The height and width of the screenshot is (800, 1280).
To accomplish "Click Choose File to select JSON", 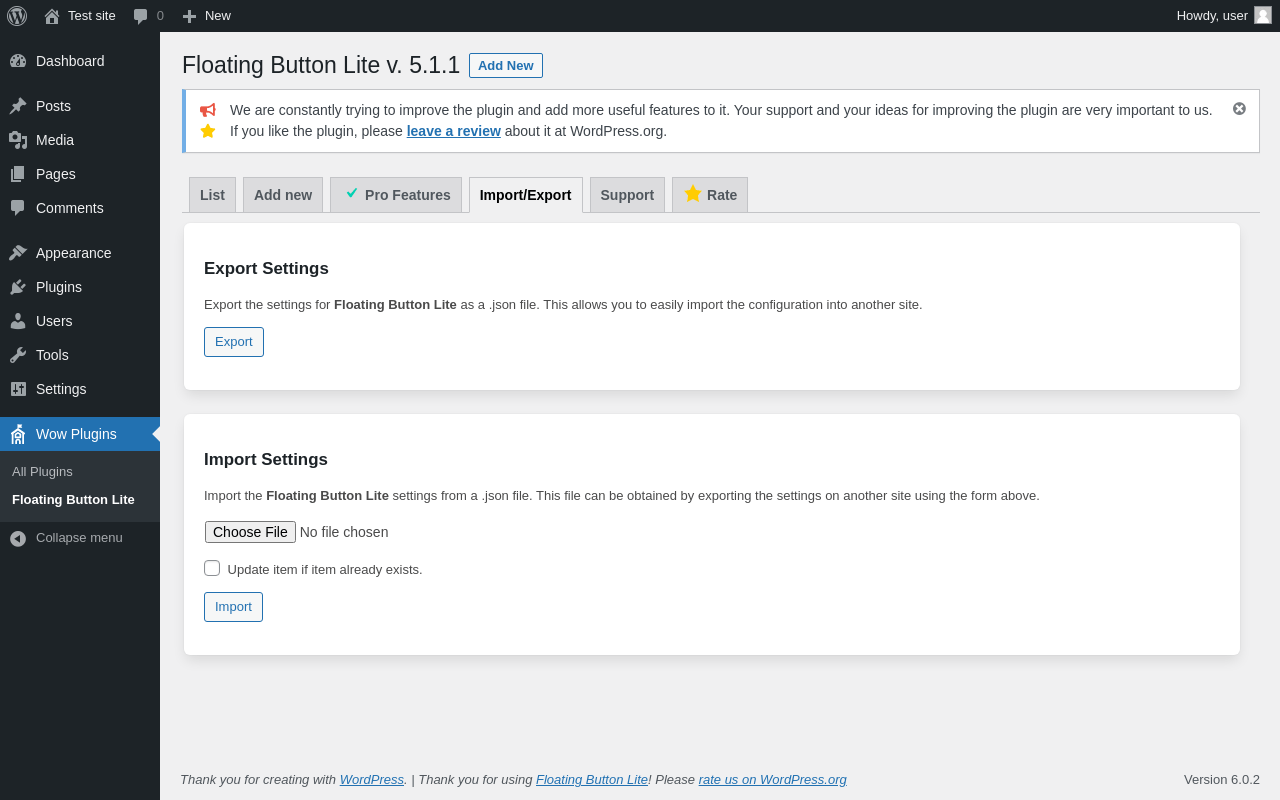I will point(250,532).
